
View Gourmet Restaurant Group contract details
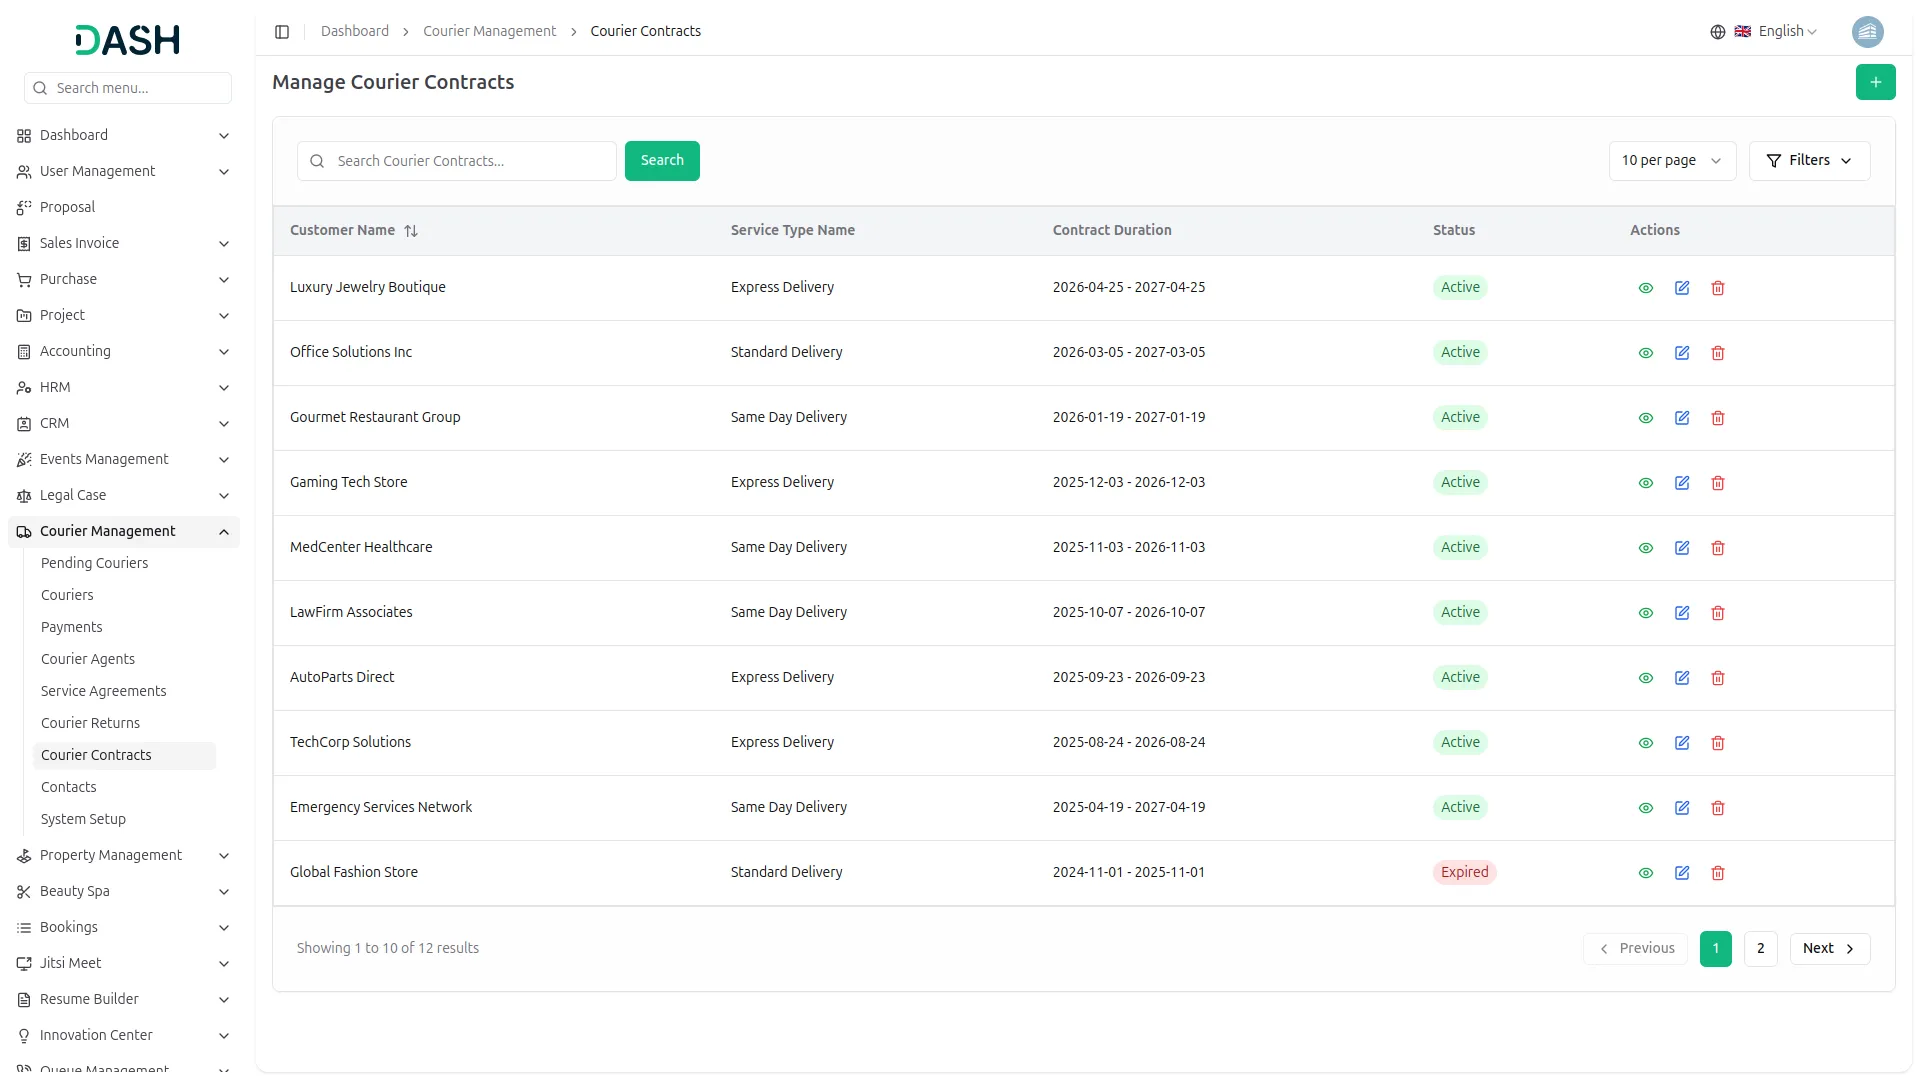[x=1646, y=418]
